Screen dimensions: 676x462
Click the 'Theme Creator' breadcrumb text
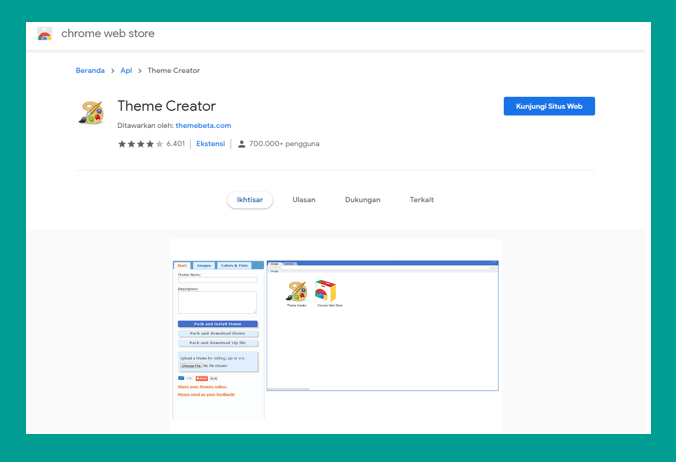point(174,71)
